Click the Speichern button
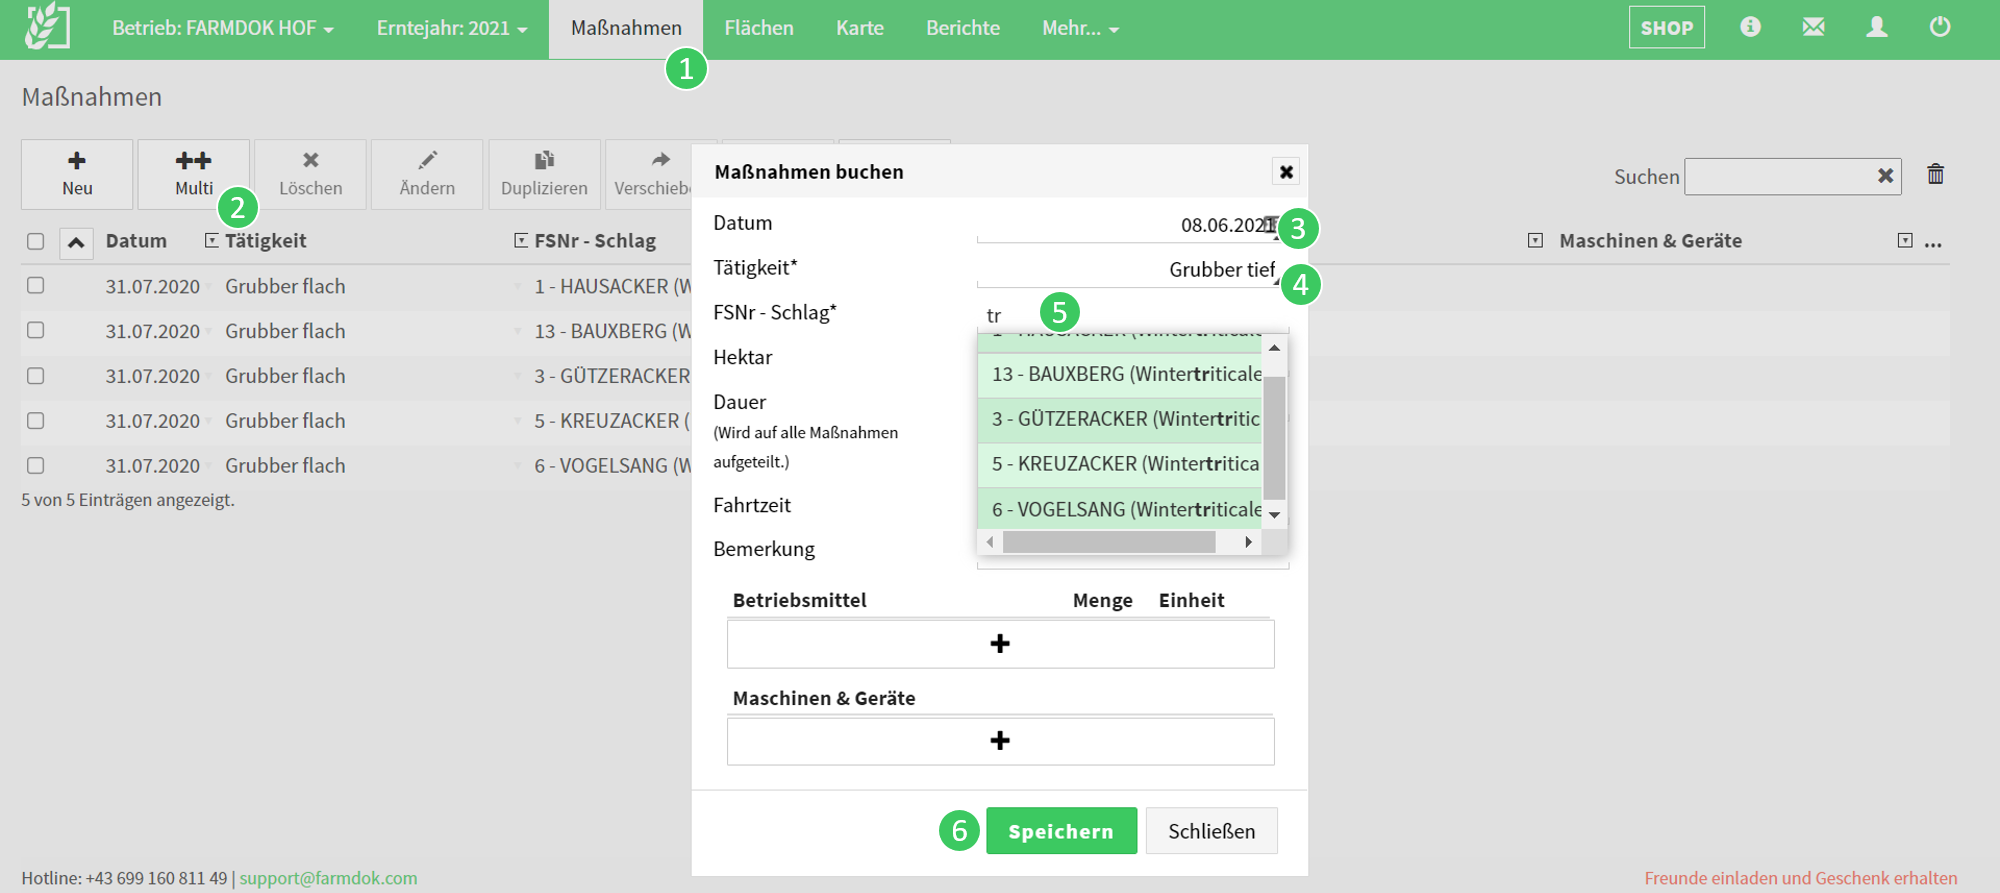Viewport: 2000px width, 893px height. (x=1061, y=831)
